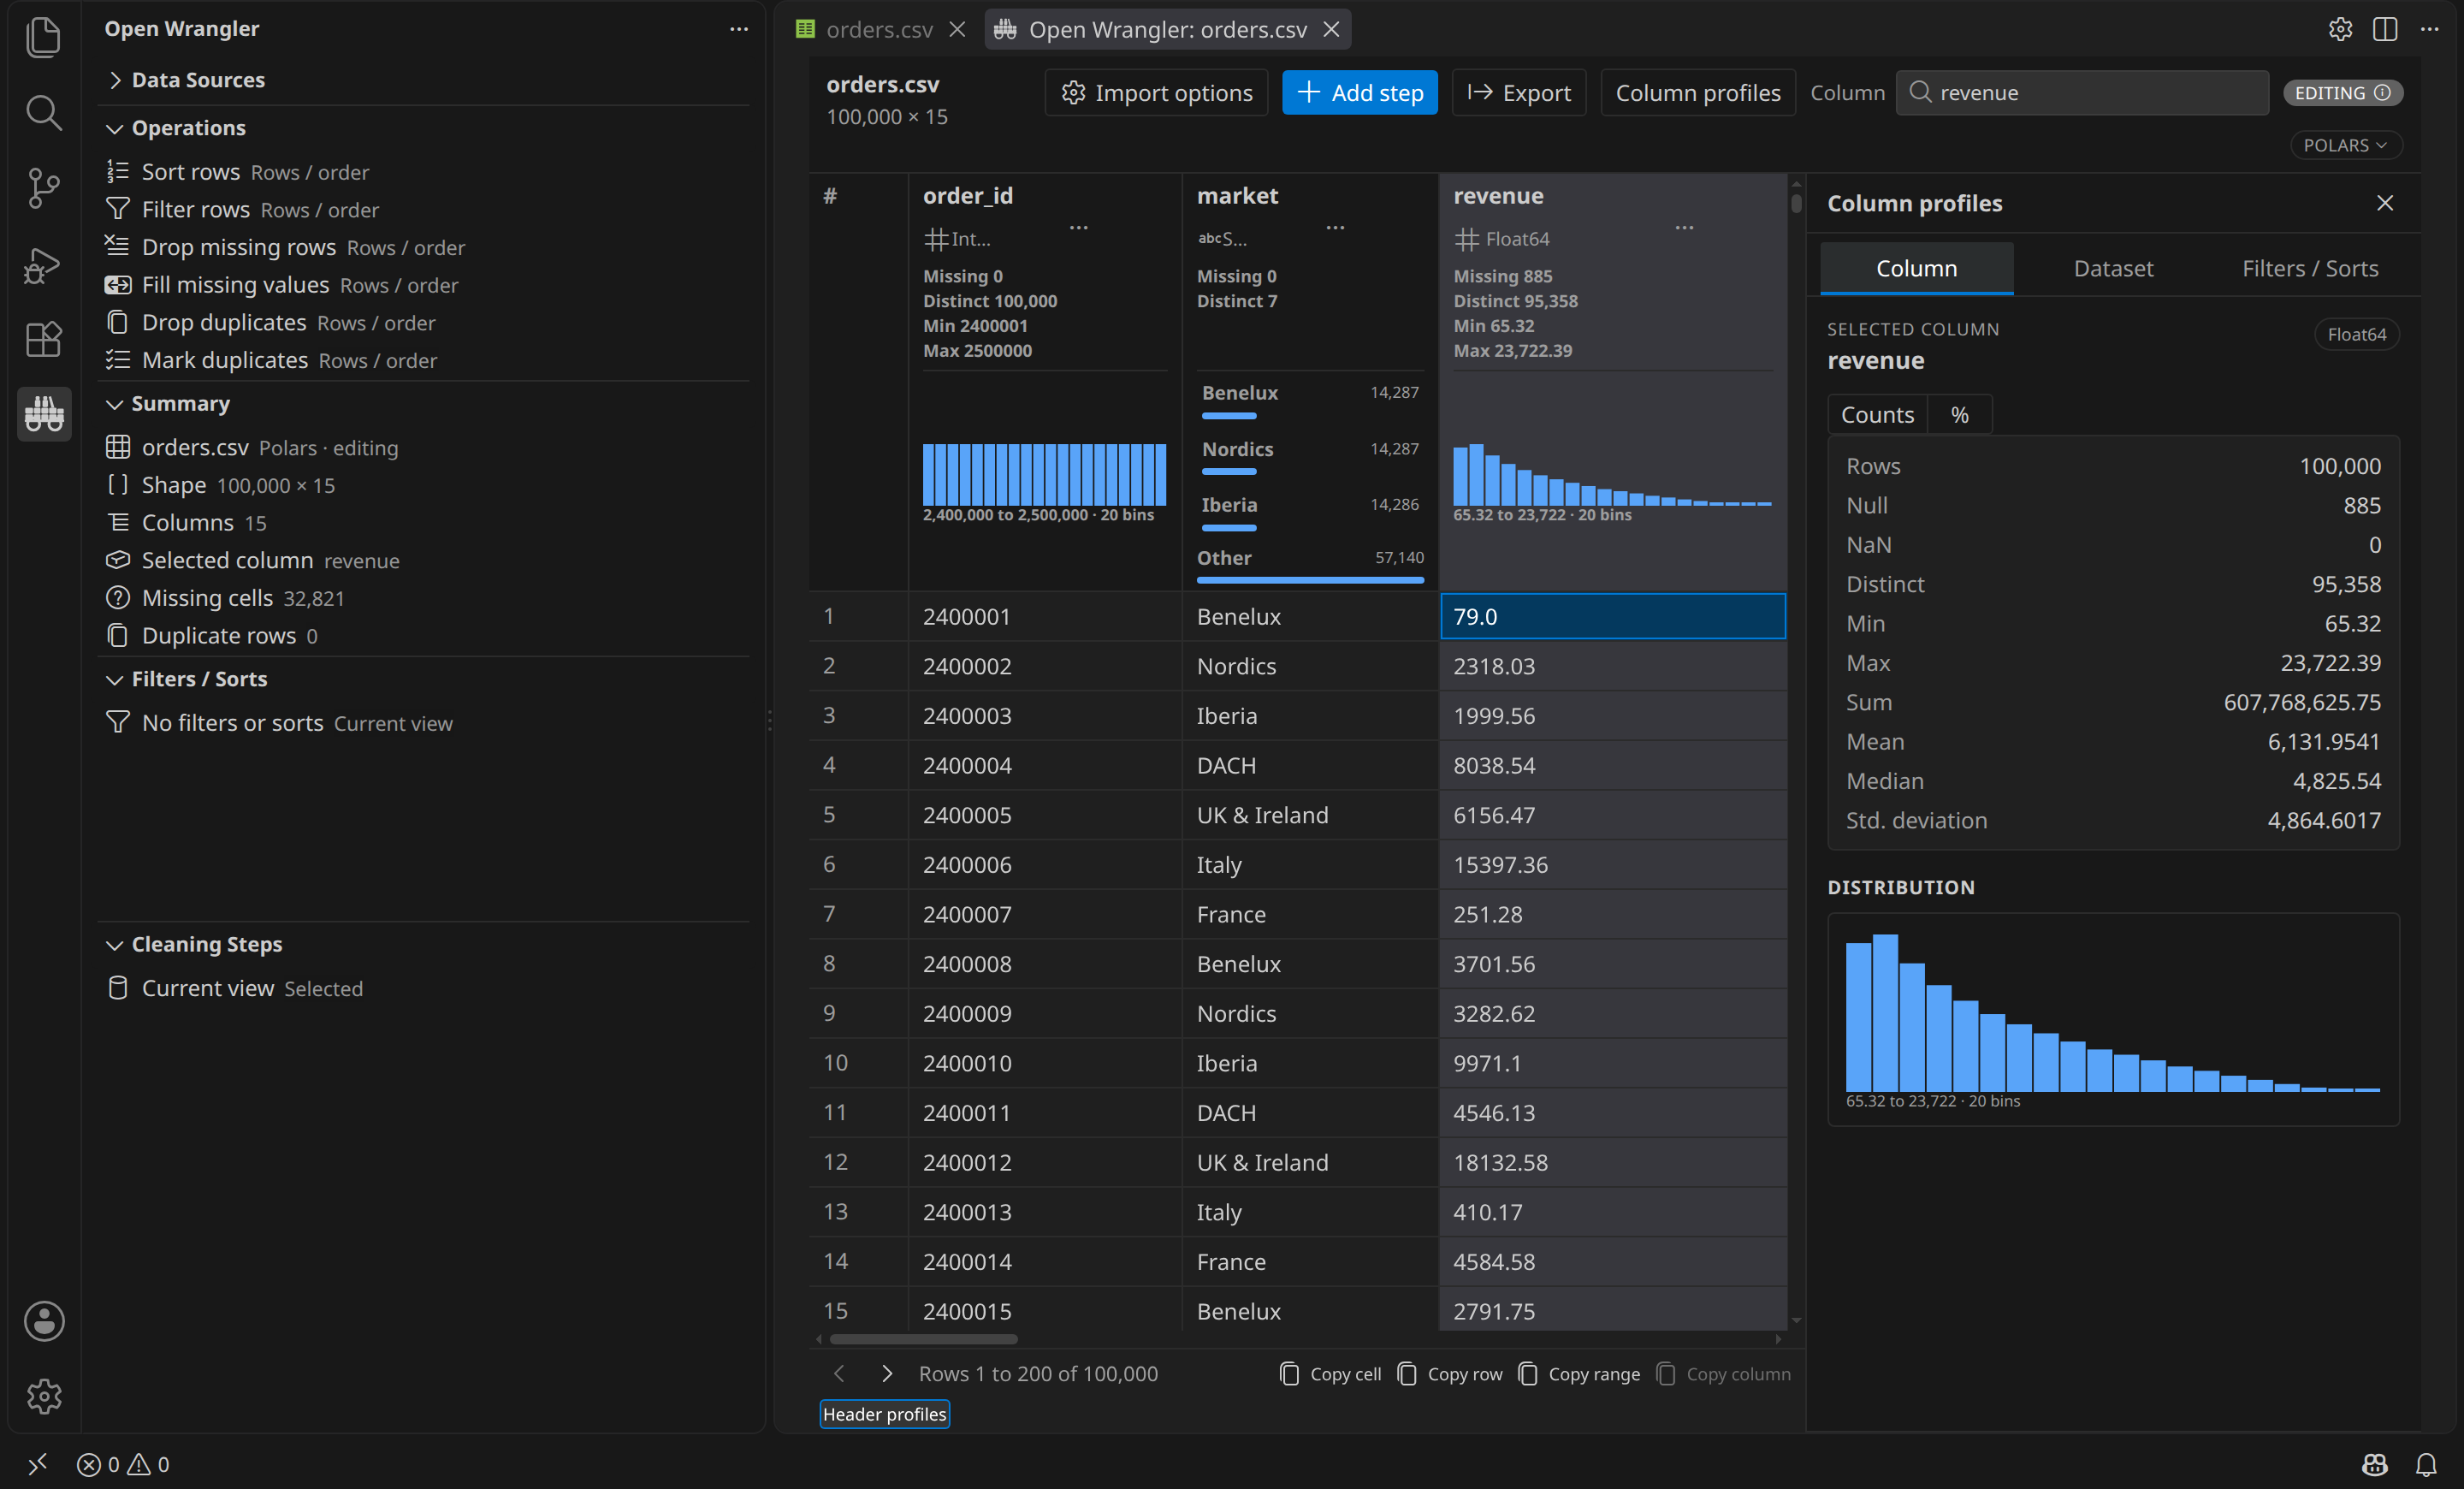Screen dimensions: 2464x1489
Task: Select the Open Wrangler activity bar icon
Action: coord(43,413)
